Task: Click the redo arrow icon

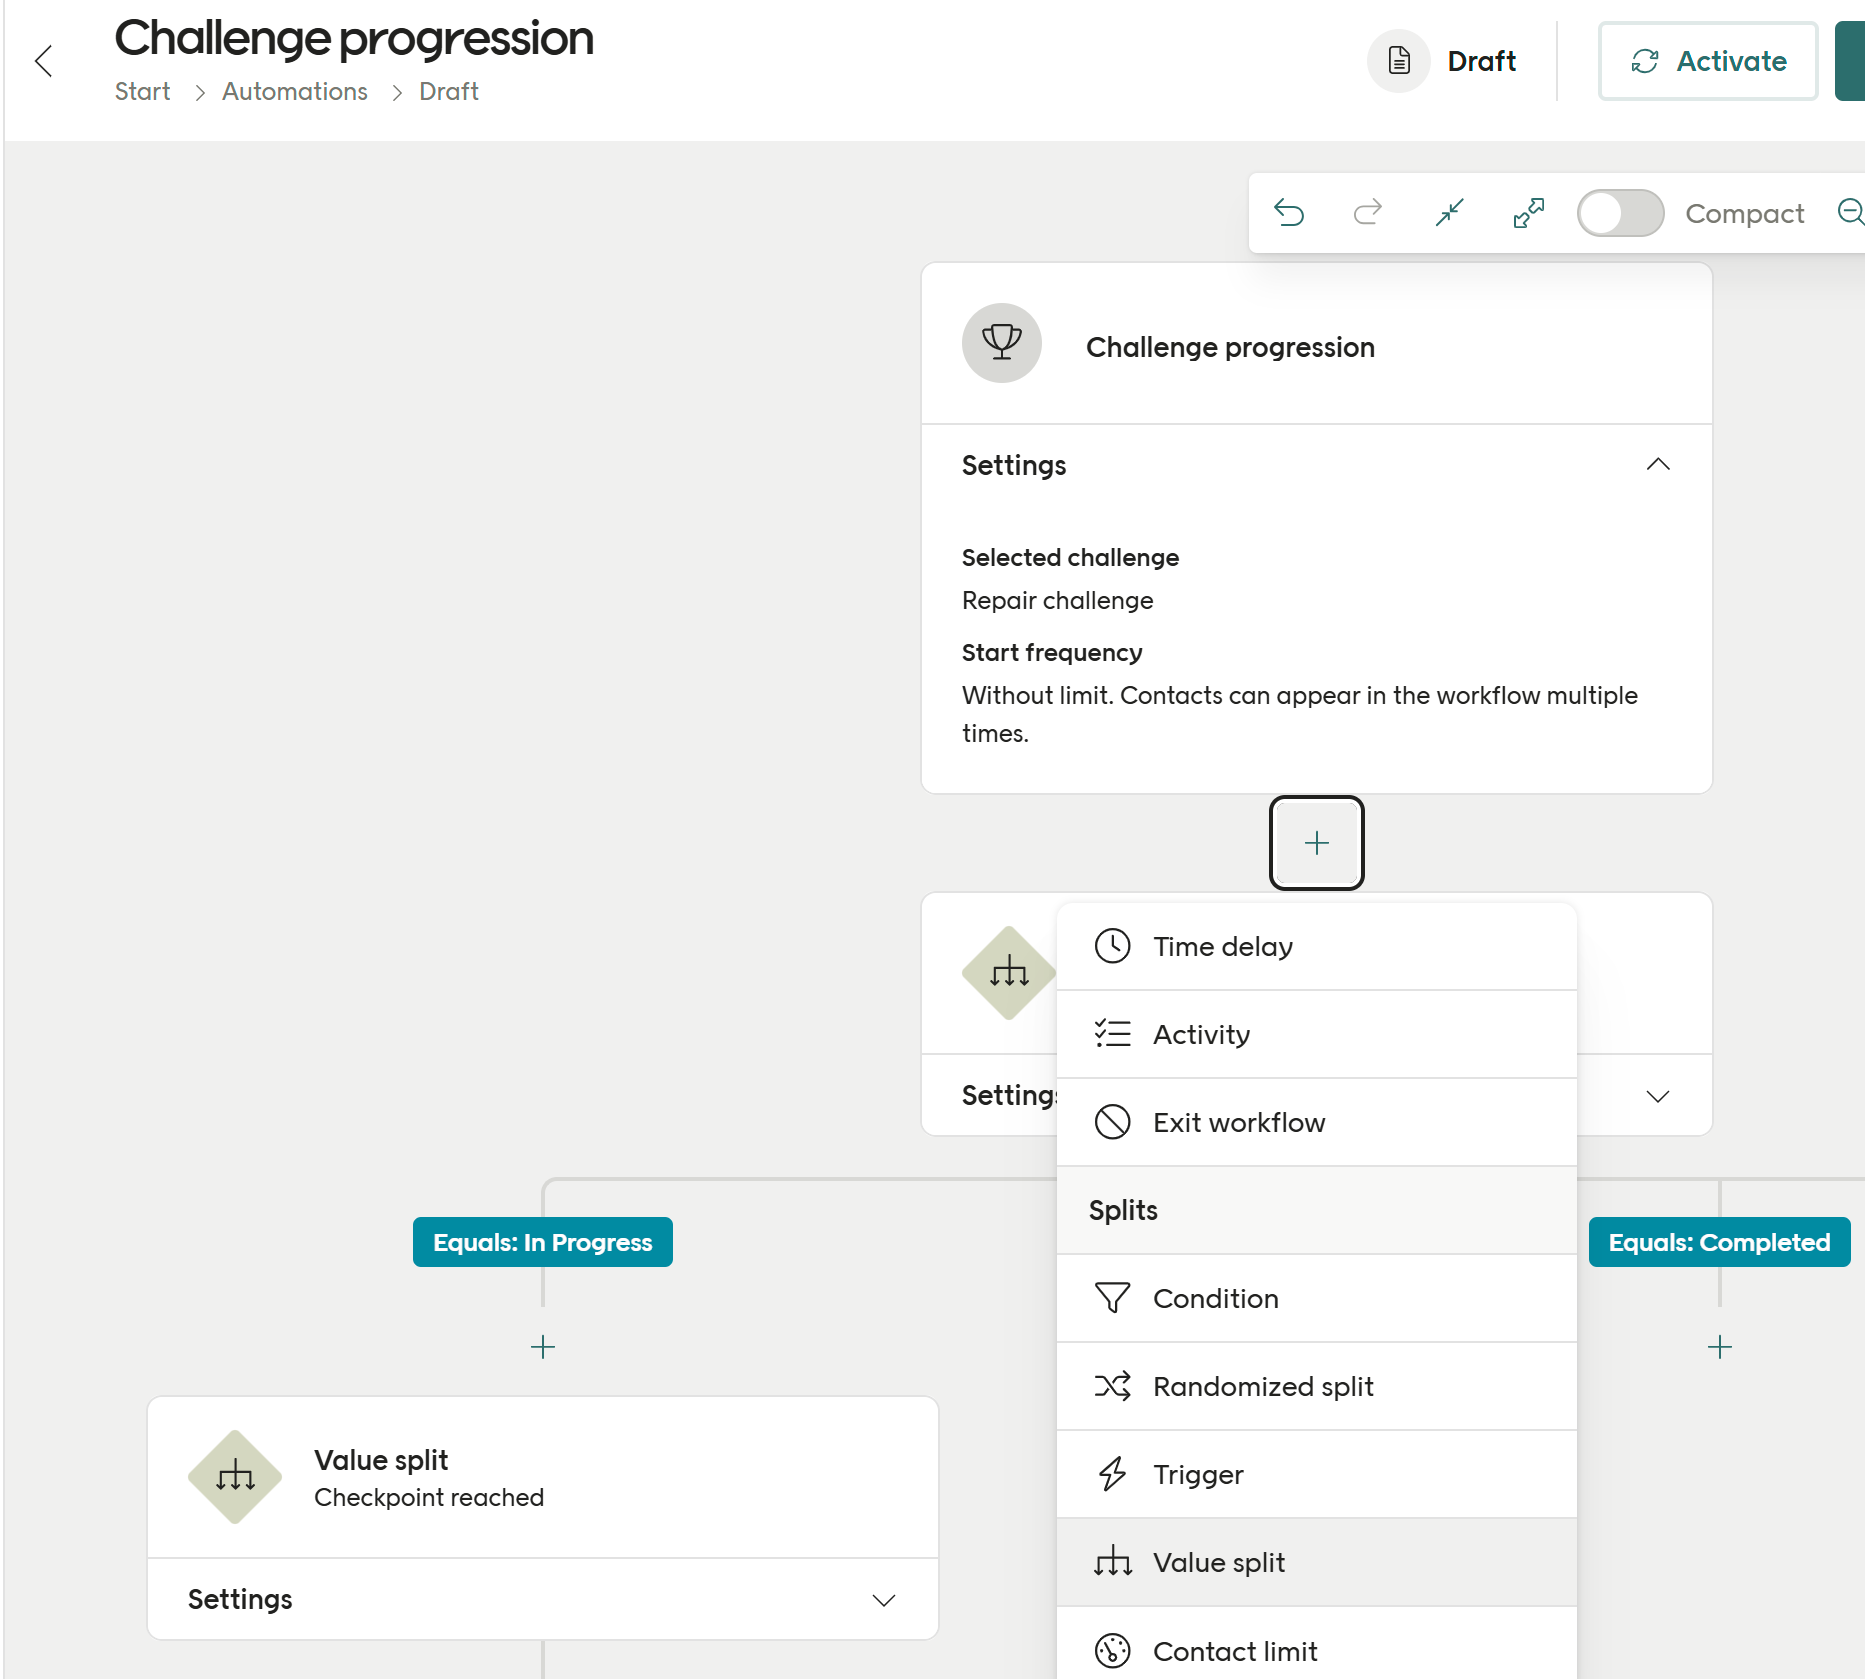Action: pos(1368,213)
